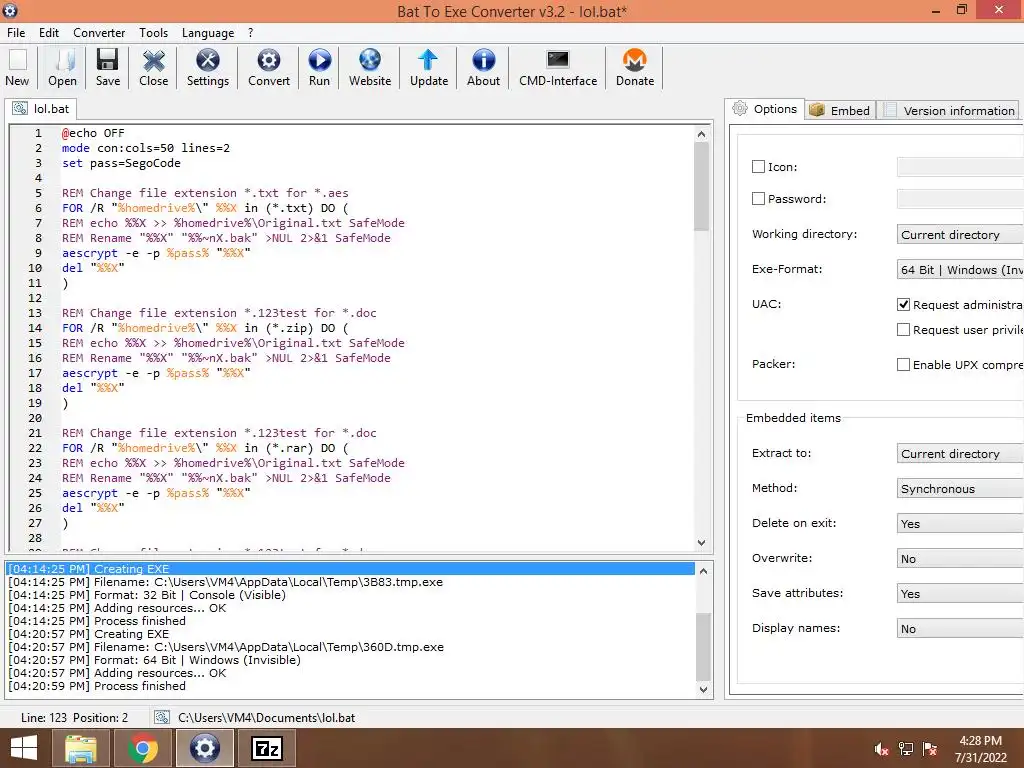Open the Working directory dropdown

[960, 234]
